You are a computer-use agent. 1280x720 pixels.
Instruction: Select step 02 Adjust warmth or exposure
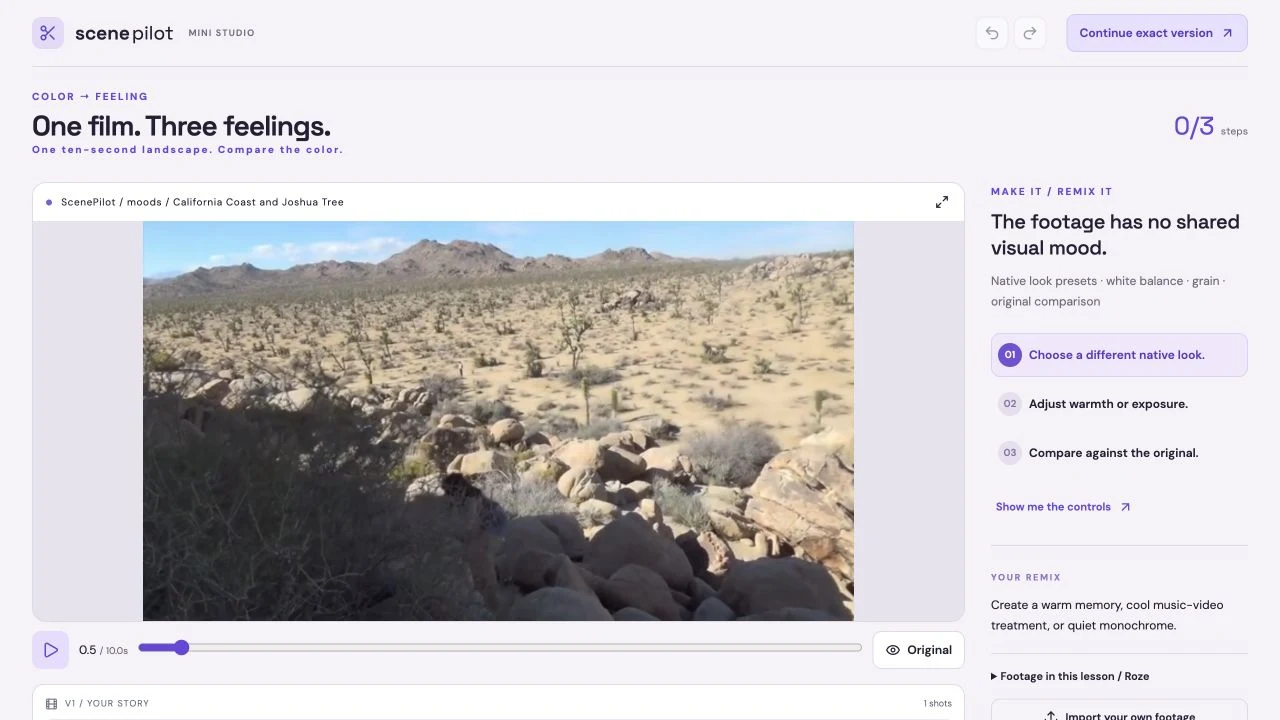click(x=1119, y=404)
